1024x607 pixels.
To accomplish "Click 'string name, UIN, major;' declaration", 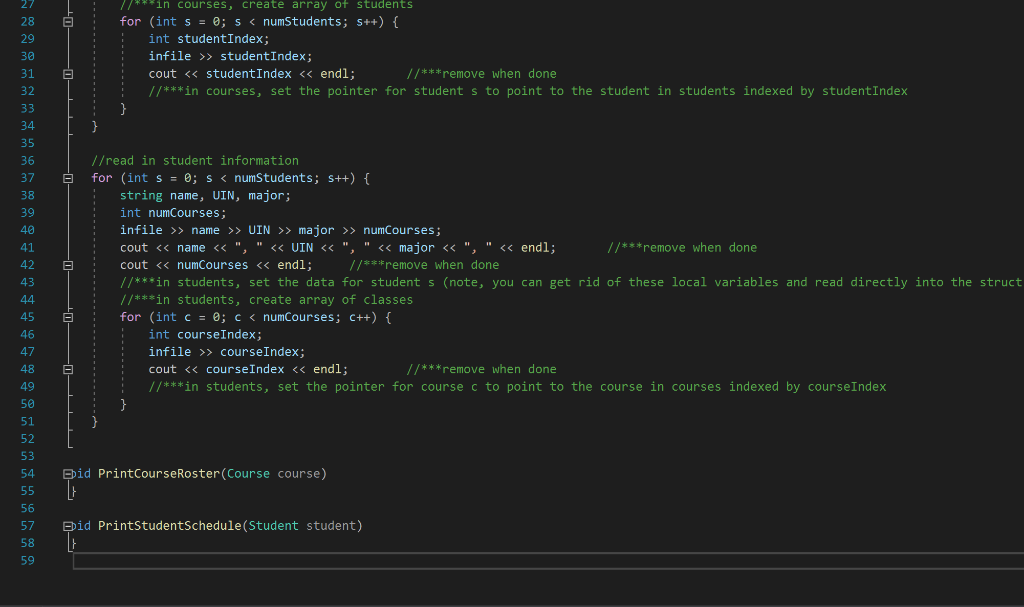I will point(206,195).
